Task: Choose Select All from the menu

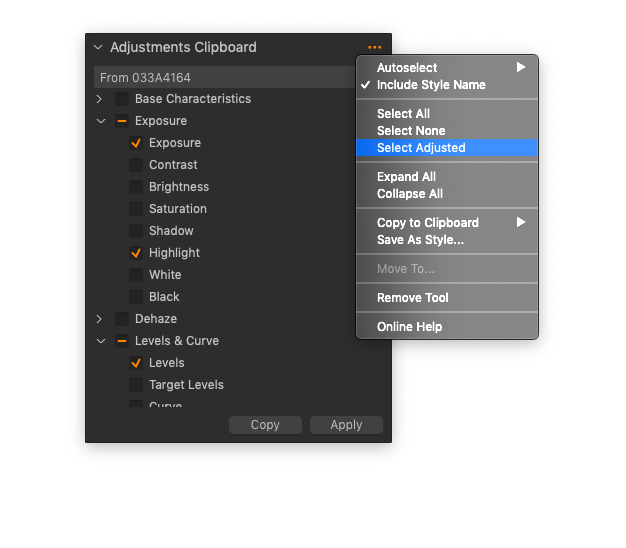Action: click(x=447, y=114)
